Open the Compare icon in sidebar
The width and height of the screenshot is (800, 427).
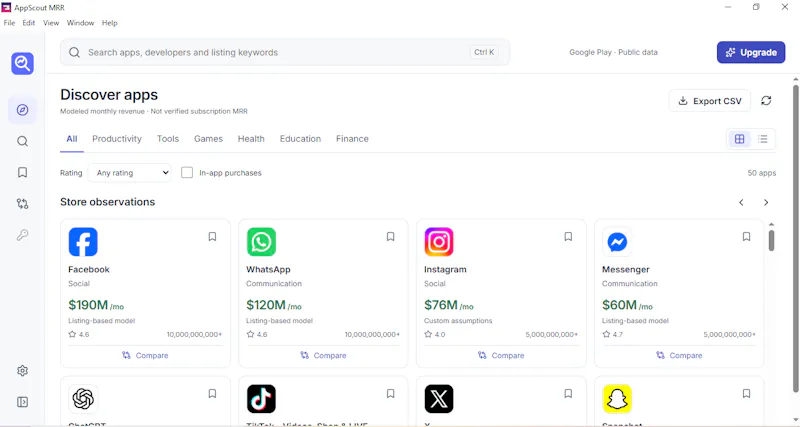pyautogui.click(x=22, y=204)
